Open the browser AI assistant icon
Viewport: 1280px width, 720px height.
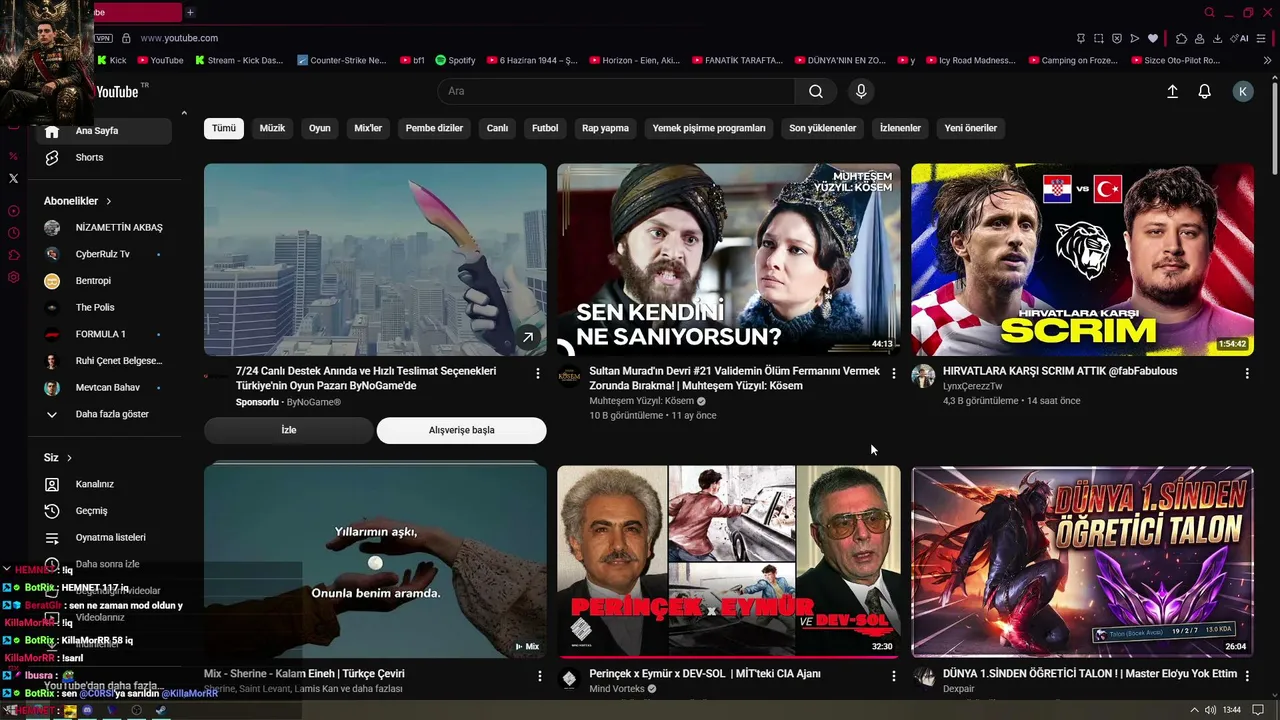[x=1240, y=38]
